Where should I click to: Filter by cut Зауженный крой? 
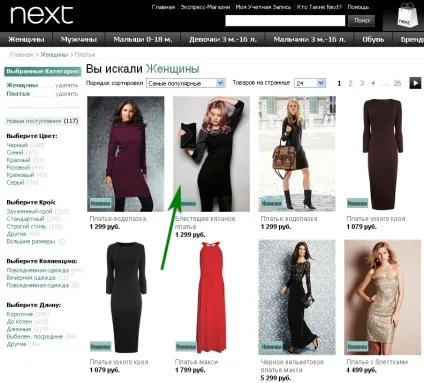coord(29,211)
